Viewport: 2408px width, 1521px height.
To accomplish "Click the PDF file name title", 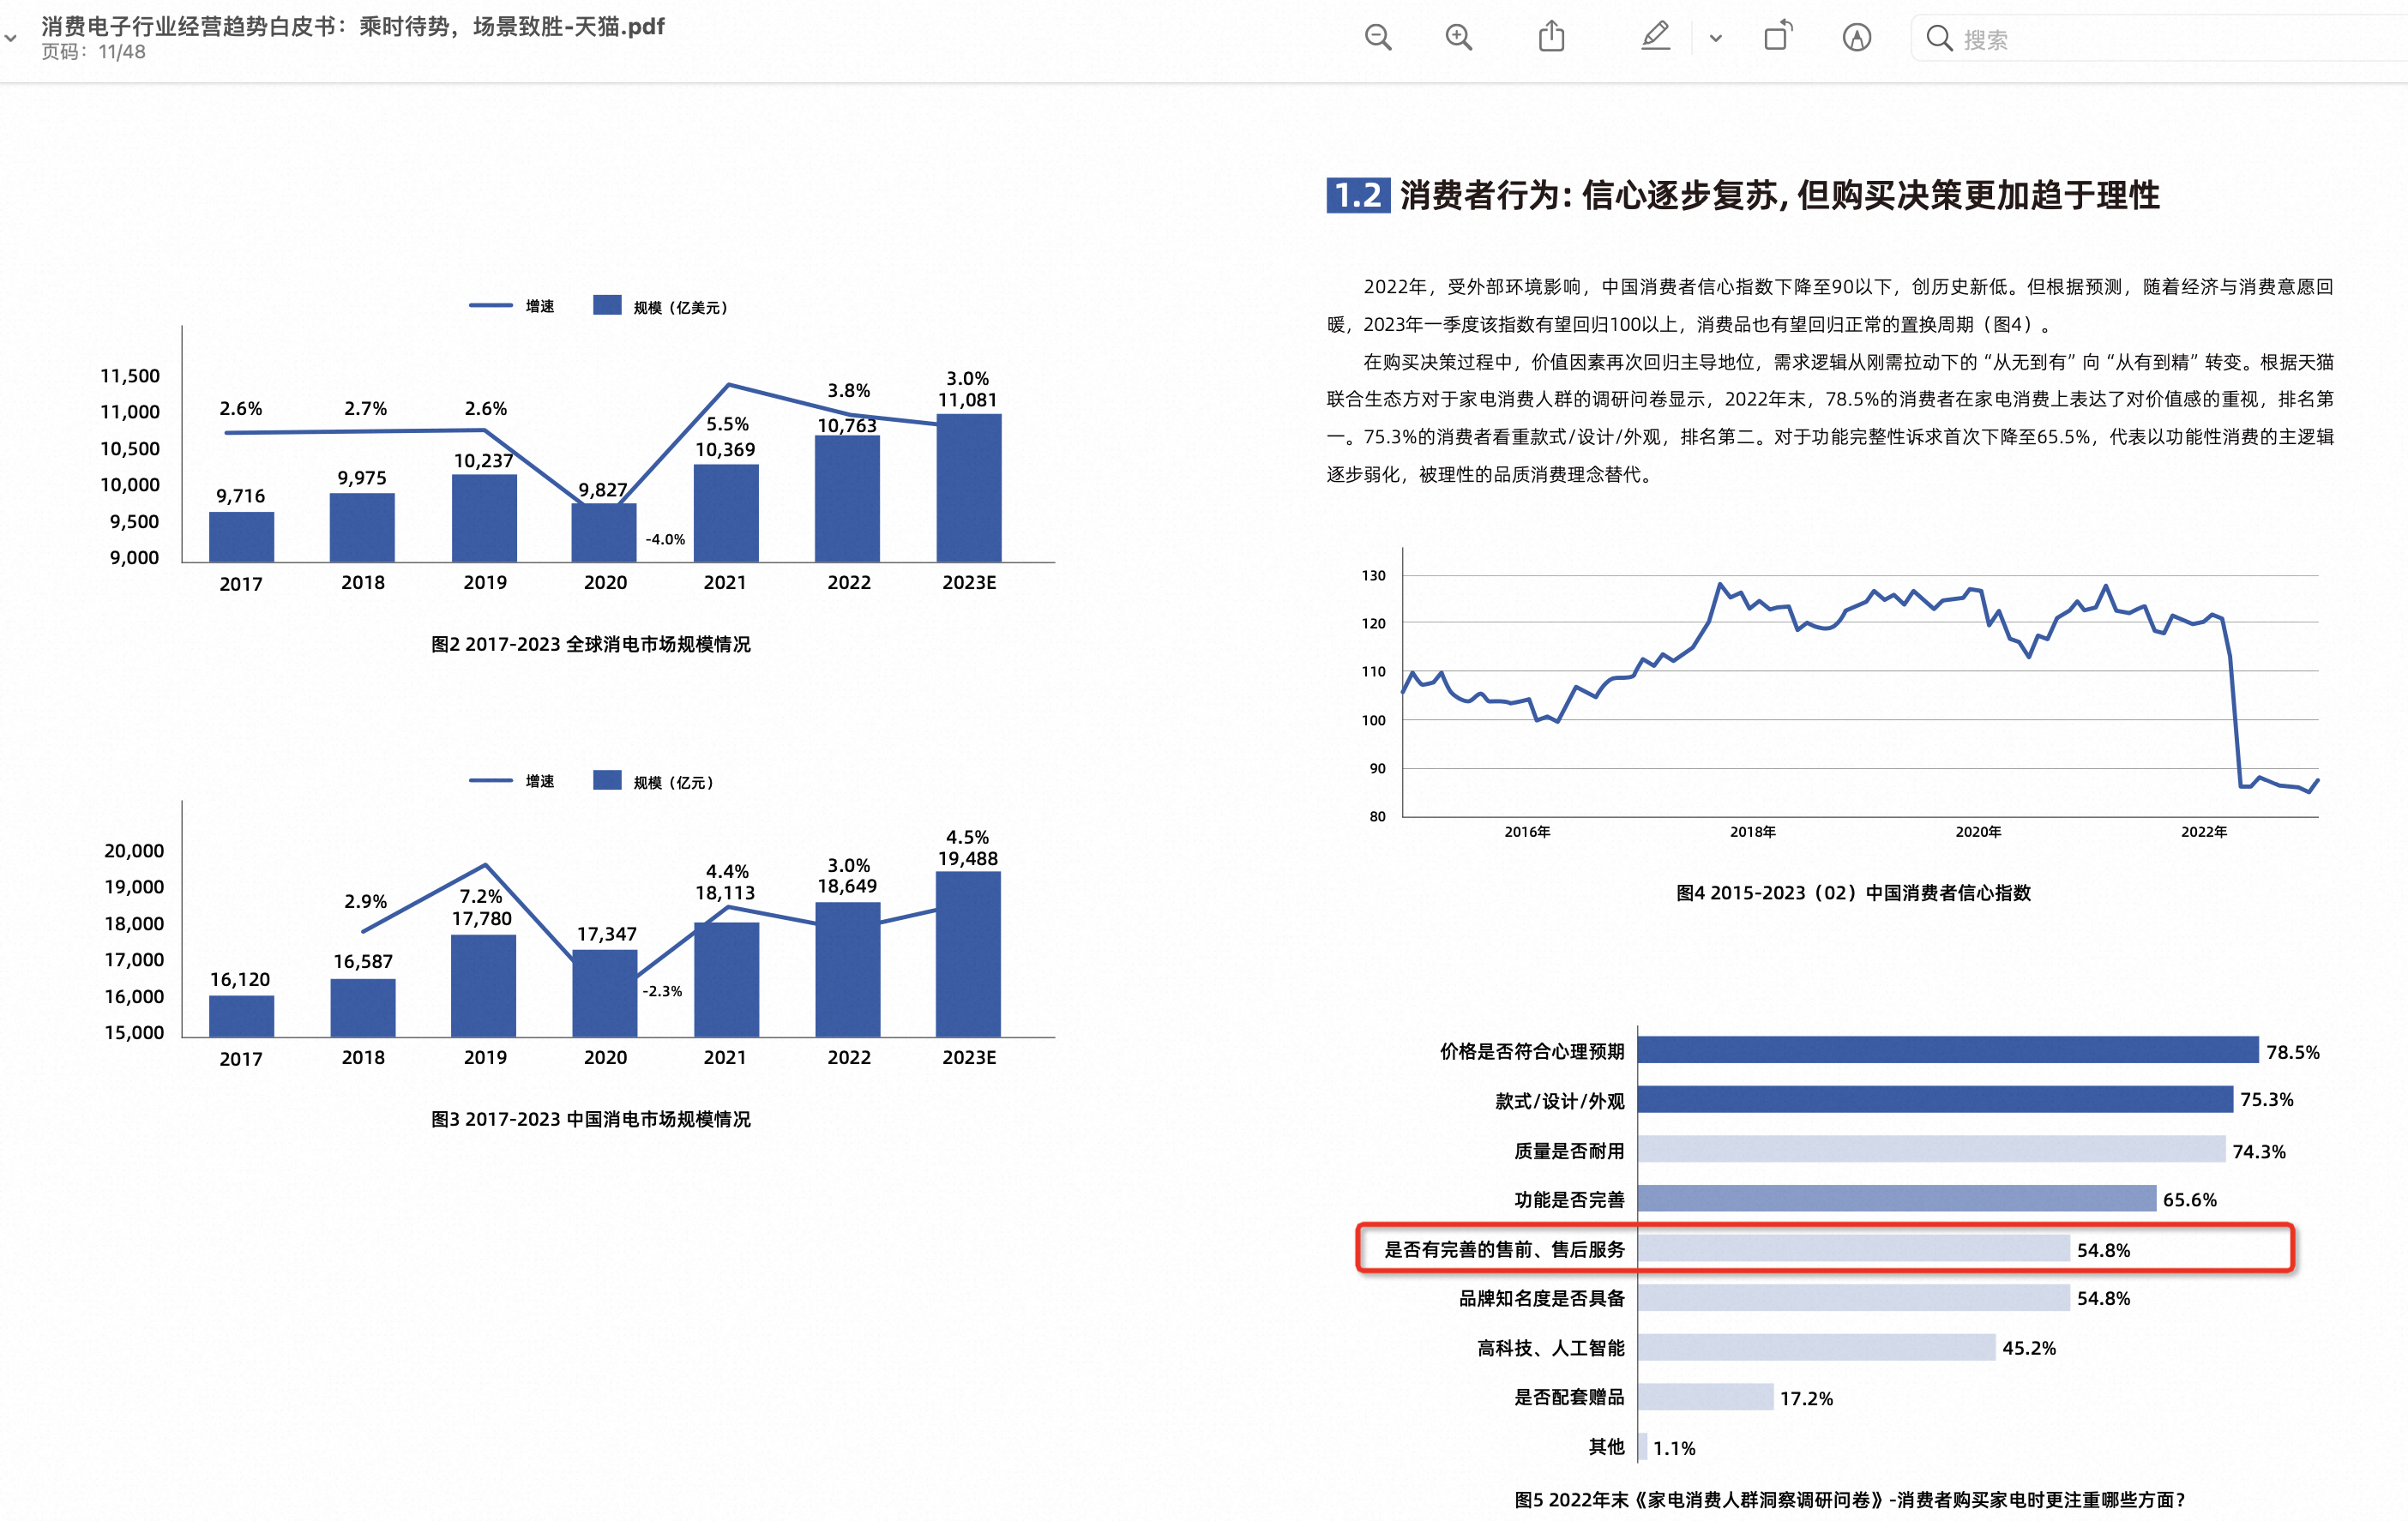I will 352,26.
